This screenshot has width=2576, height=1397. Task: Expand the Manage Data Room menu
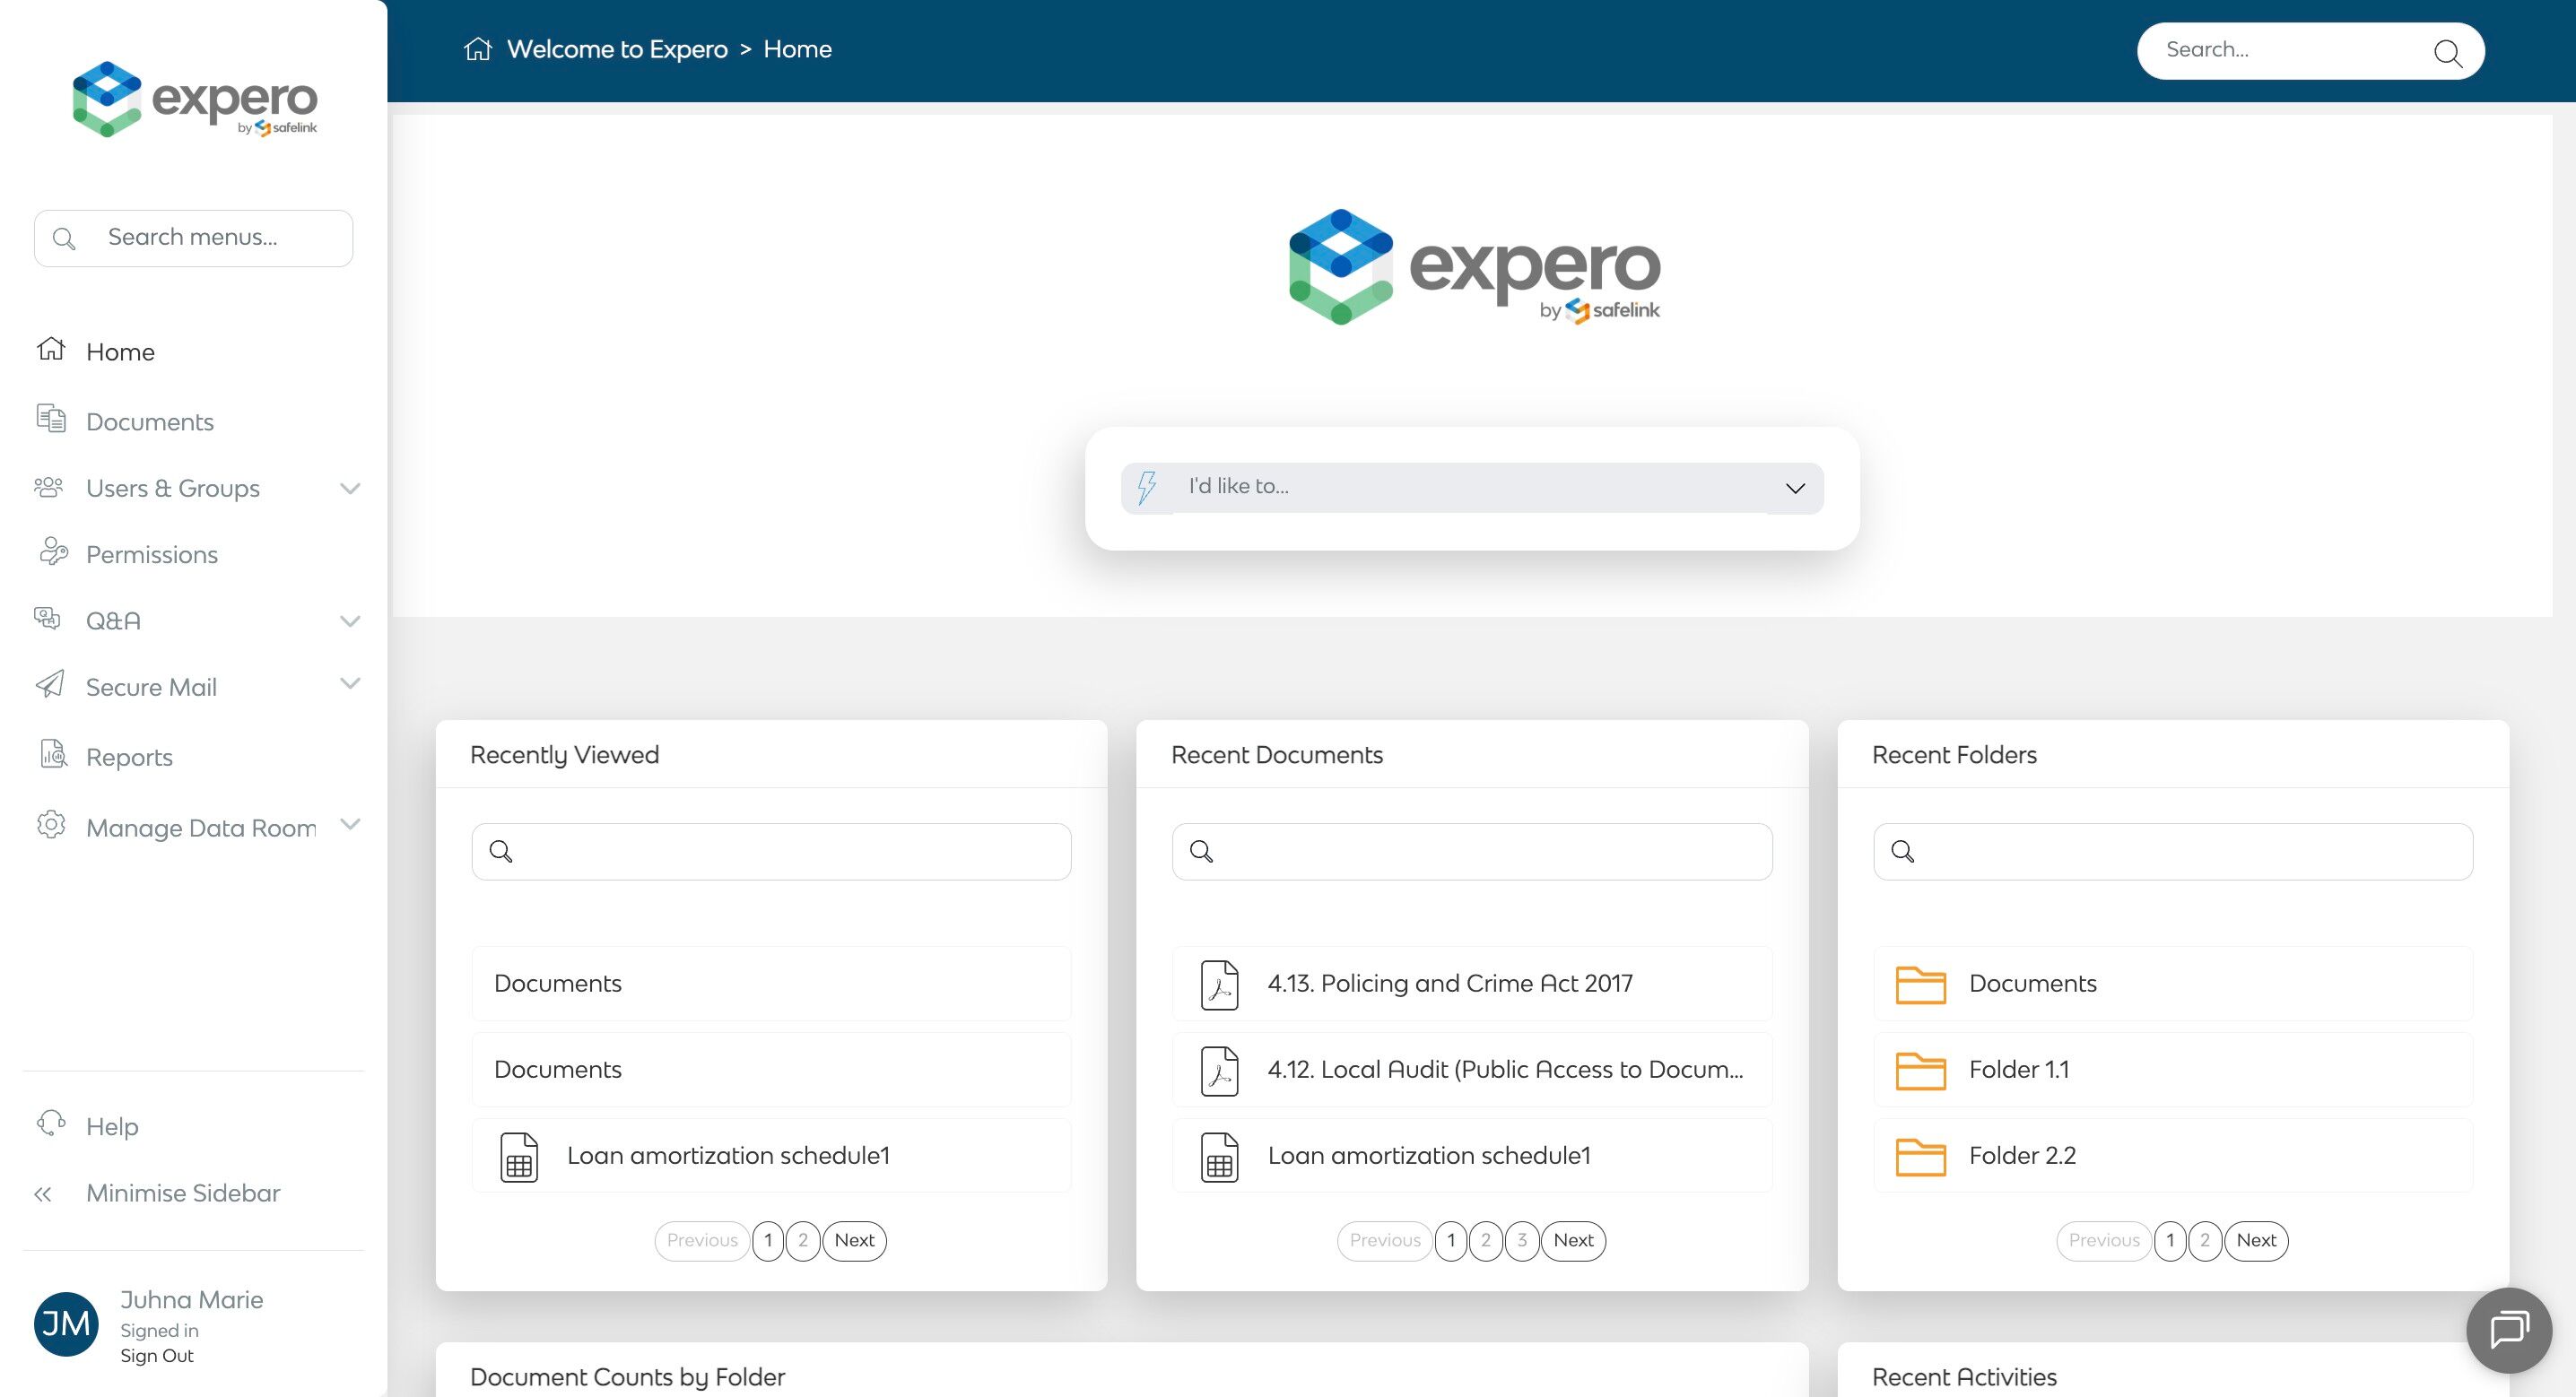point(349,825)
